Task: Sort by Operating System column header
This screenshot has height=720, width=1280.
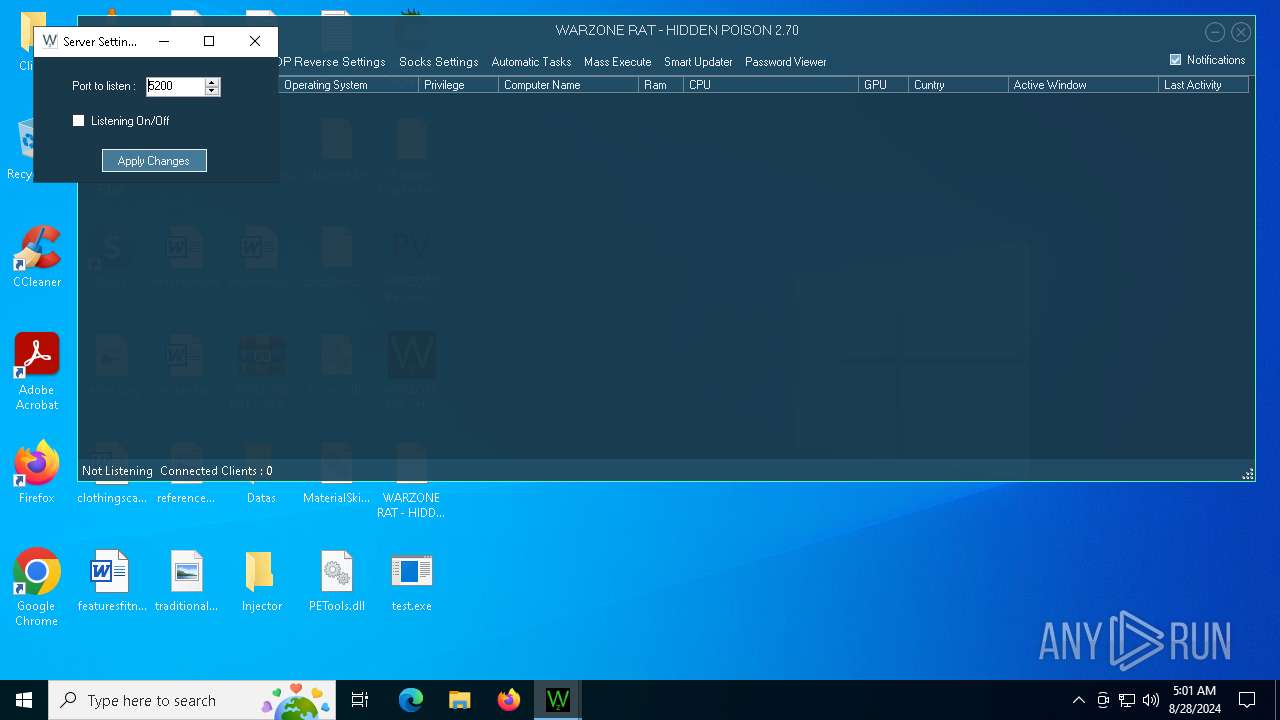Action: (x=348, y=85)
